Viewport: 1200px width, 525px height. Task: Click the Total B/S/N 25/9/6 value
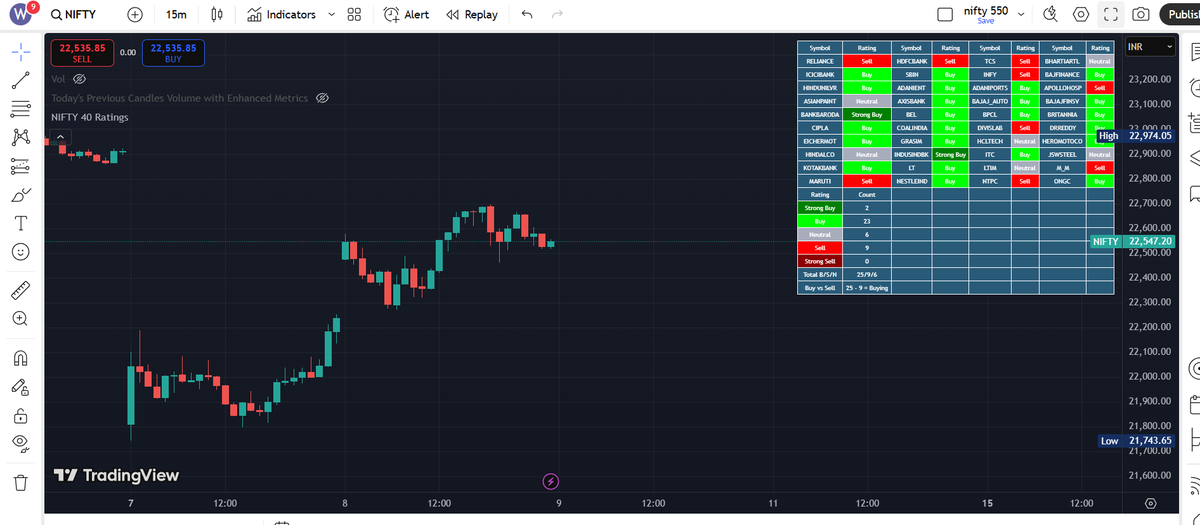[x=867, y=274]
